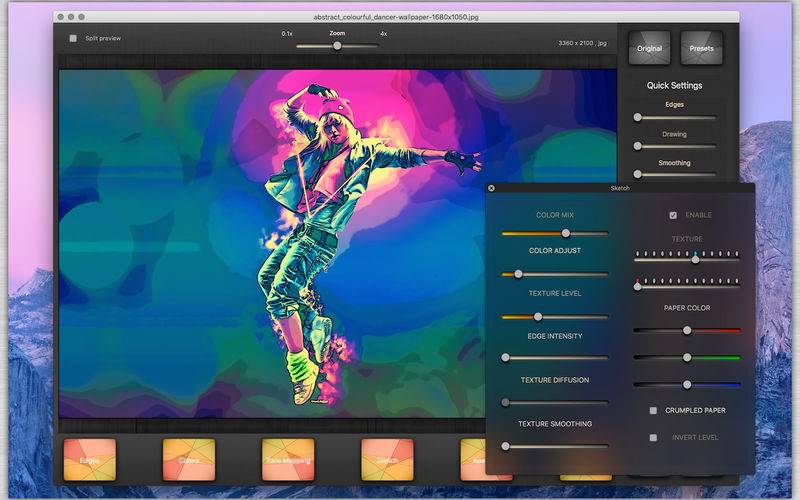This screenshot has width=800, height=500.
Task: Uncheck the Enable checkbox in Sketch panel
Action: click(673, 215)
